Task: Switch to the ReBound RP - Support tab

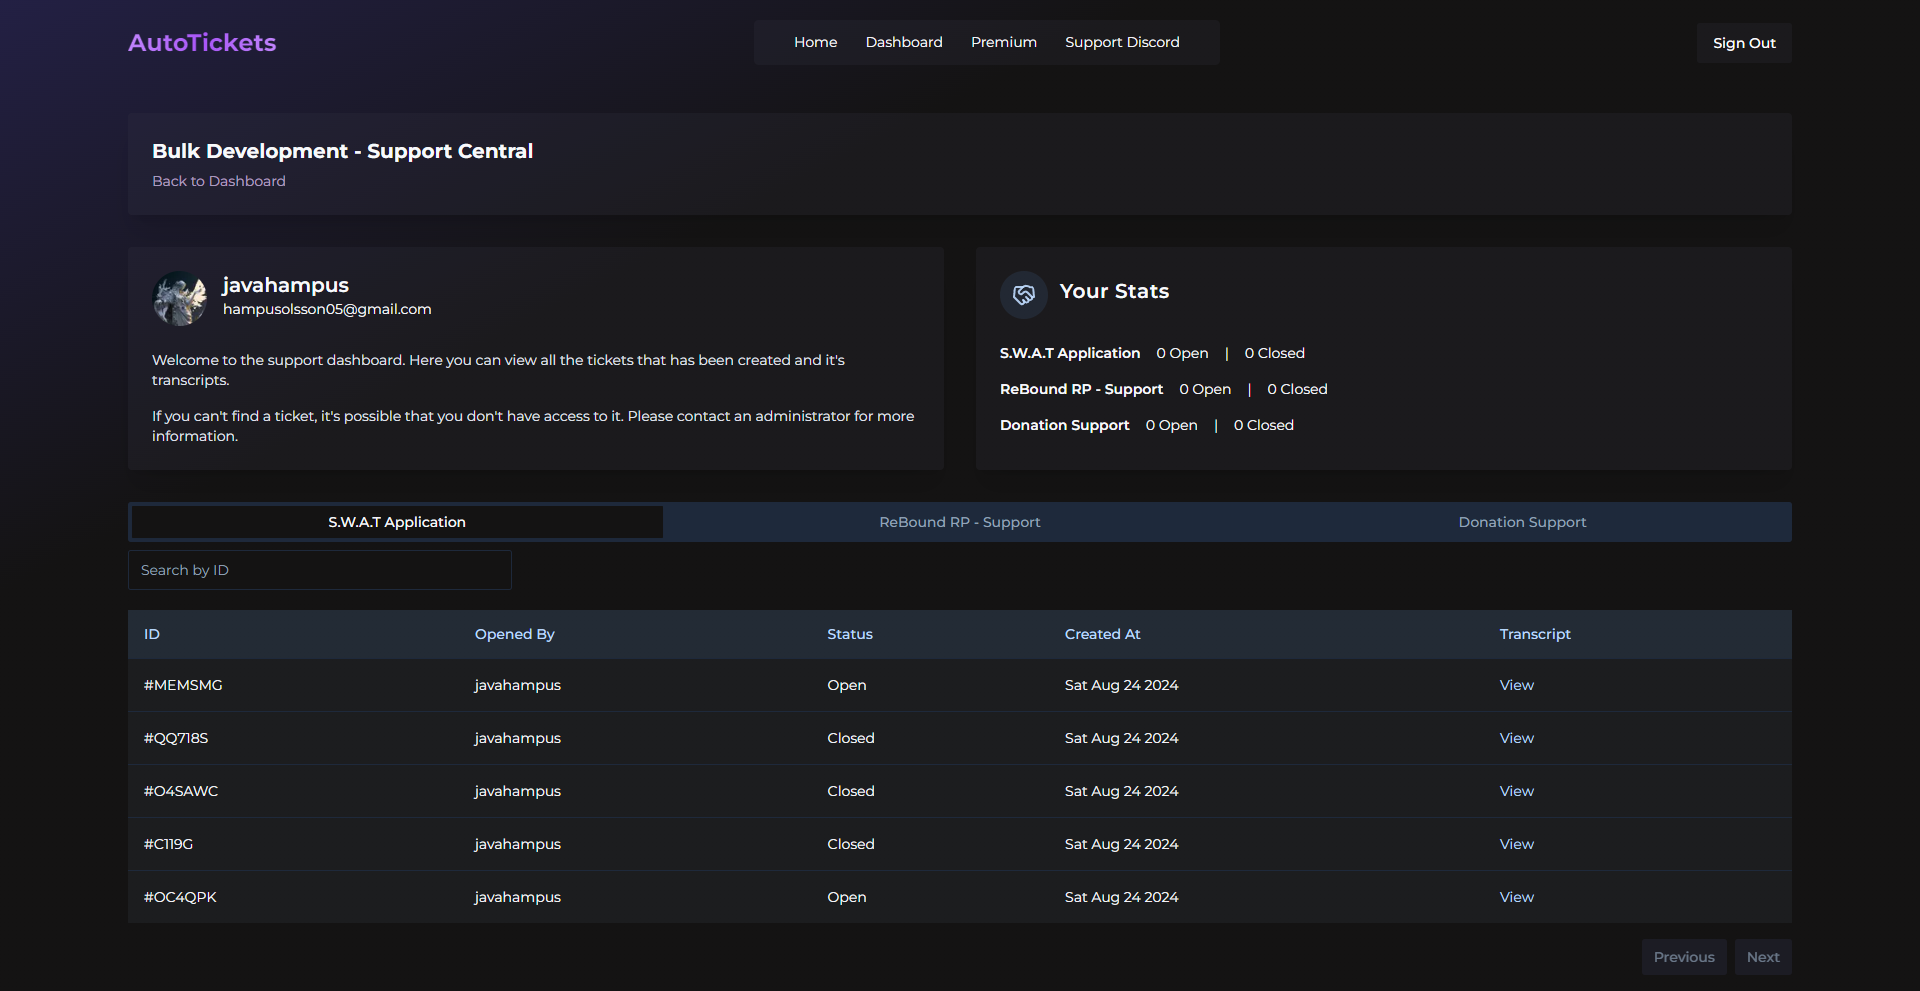Action: (959, 522)
